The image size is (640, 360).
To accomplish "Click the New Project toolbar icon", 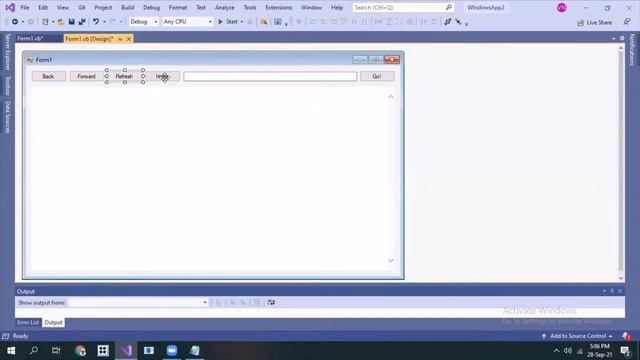I will point(45,22).
